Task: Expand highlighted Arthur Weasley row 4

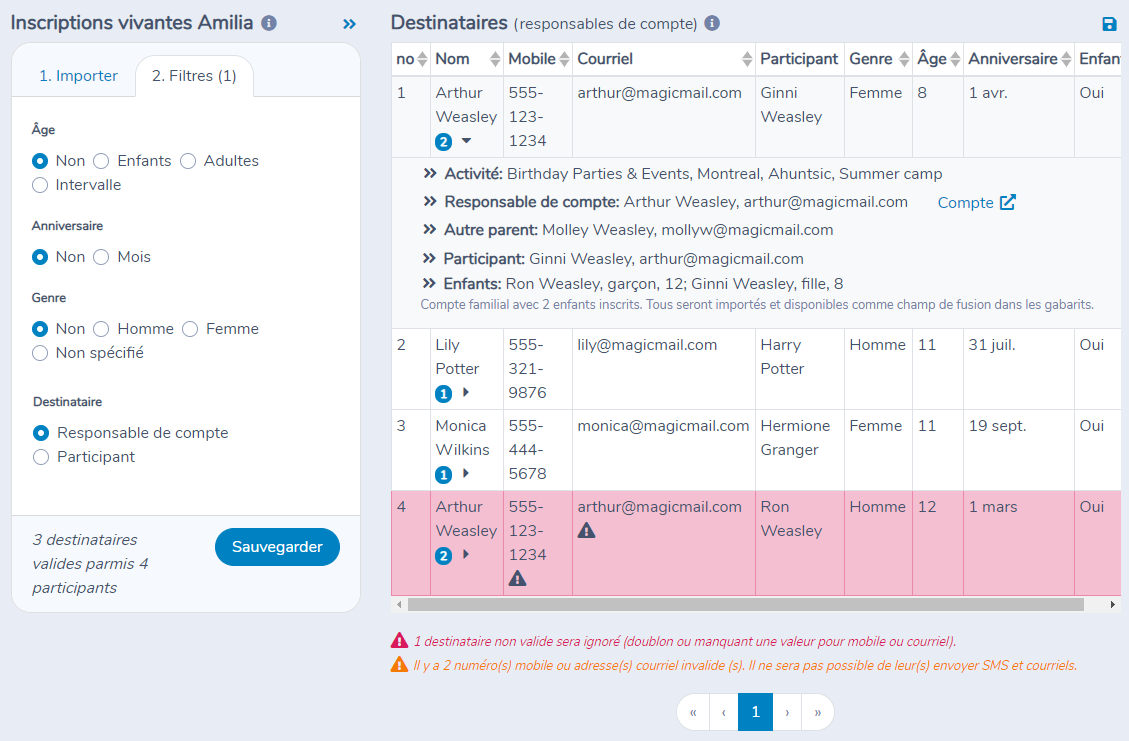Action: (x=466, y=554)
